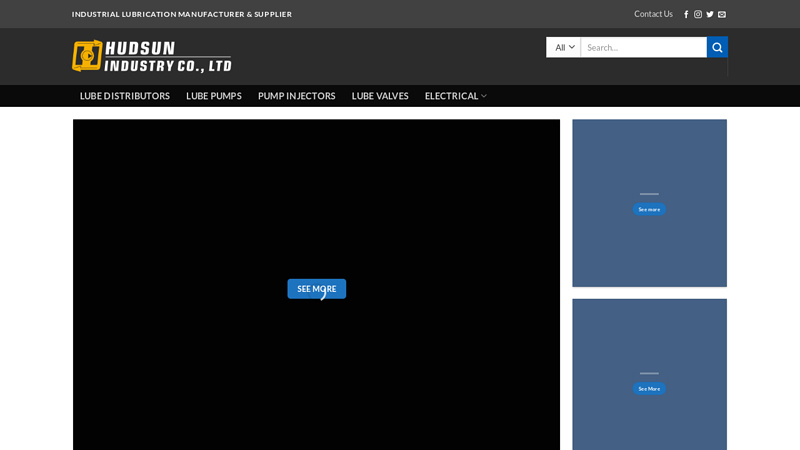
Task: Click See More on lower blue banner
Action: 649,389
